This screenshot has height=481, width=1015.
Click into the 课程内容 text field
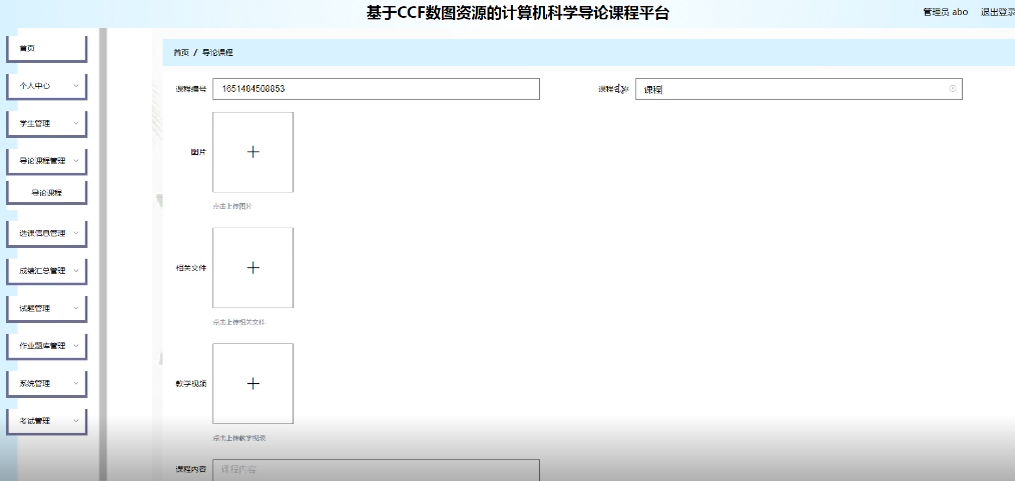[x=376, y=469]
